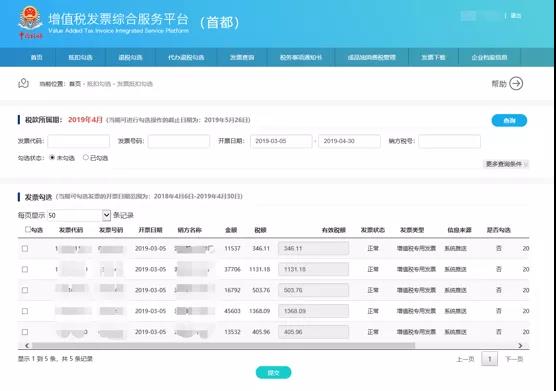Select the 已勾选 radio button
This screenshot has height=391, width=556.
(85, 157)
